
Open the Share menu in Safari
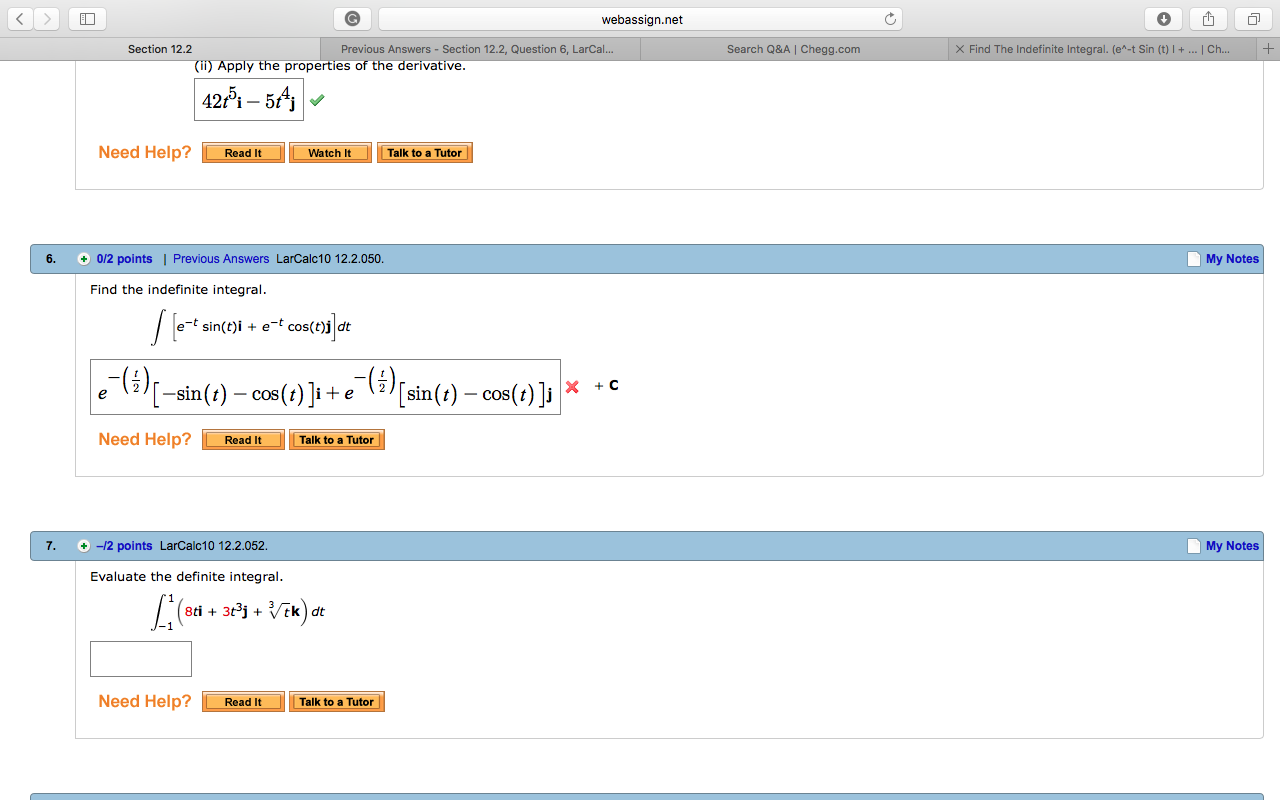pos(1207,18)
